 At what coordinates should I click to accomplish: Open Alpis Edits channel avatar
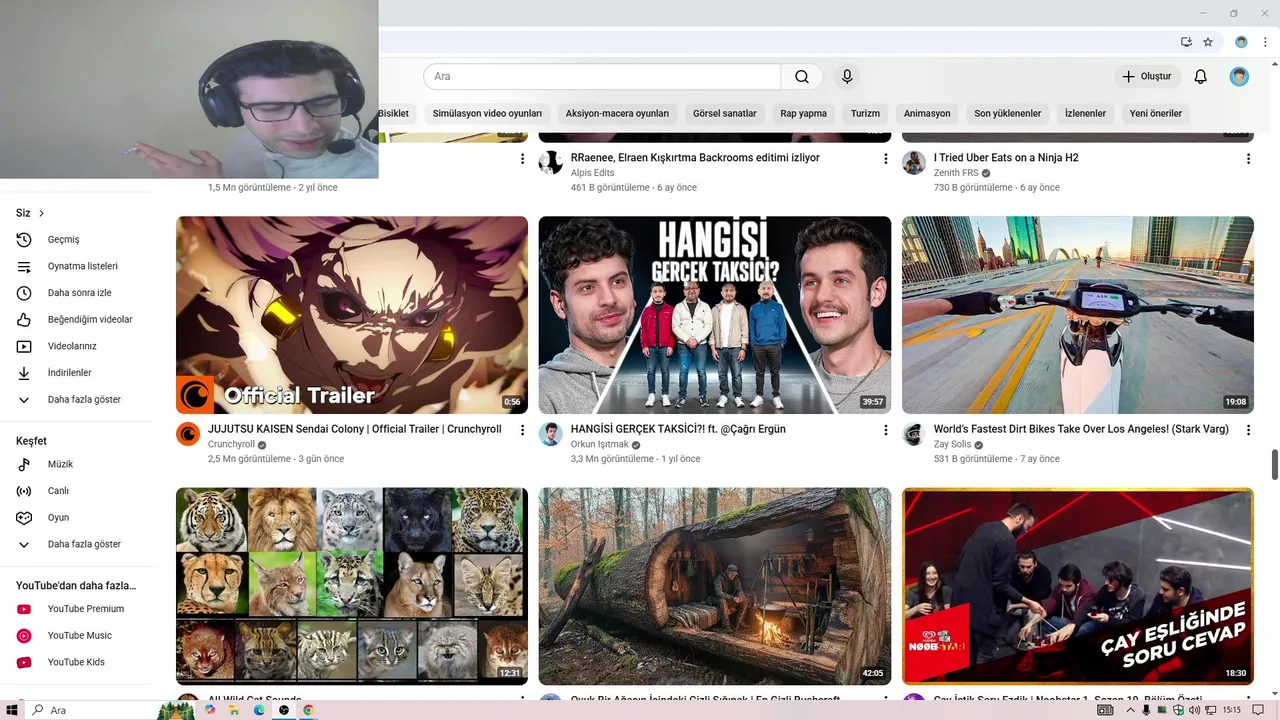(x=551, y=163)
